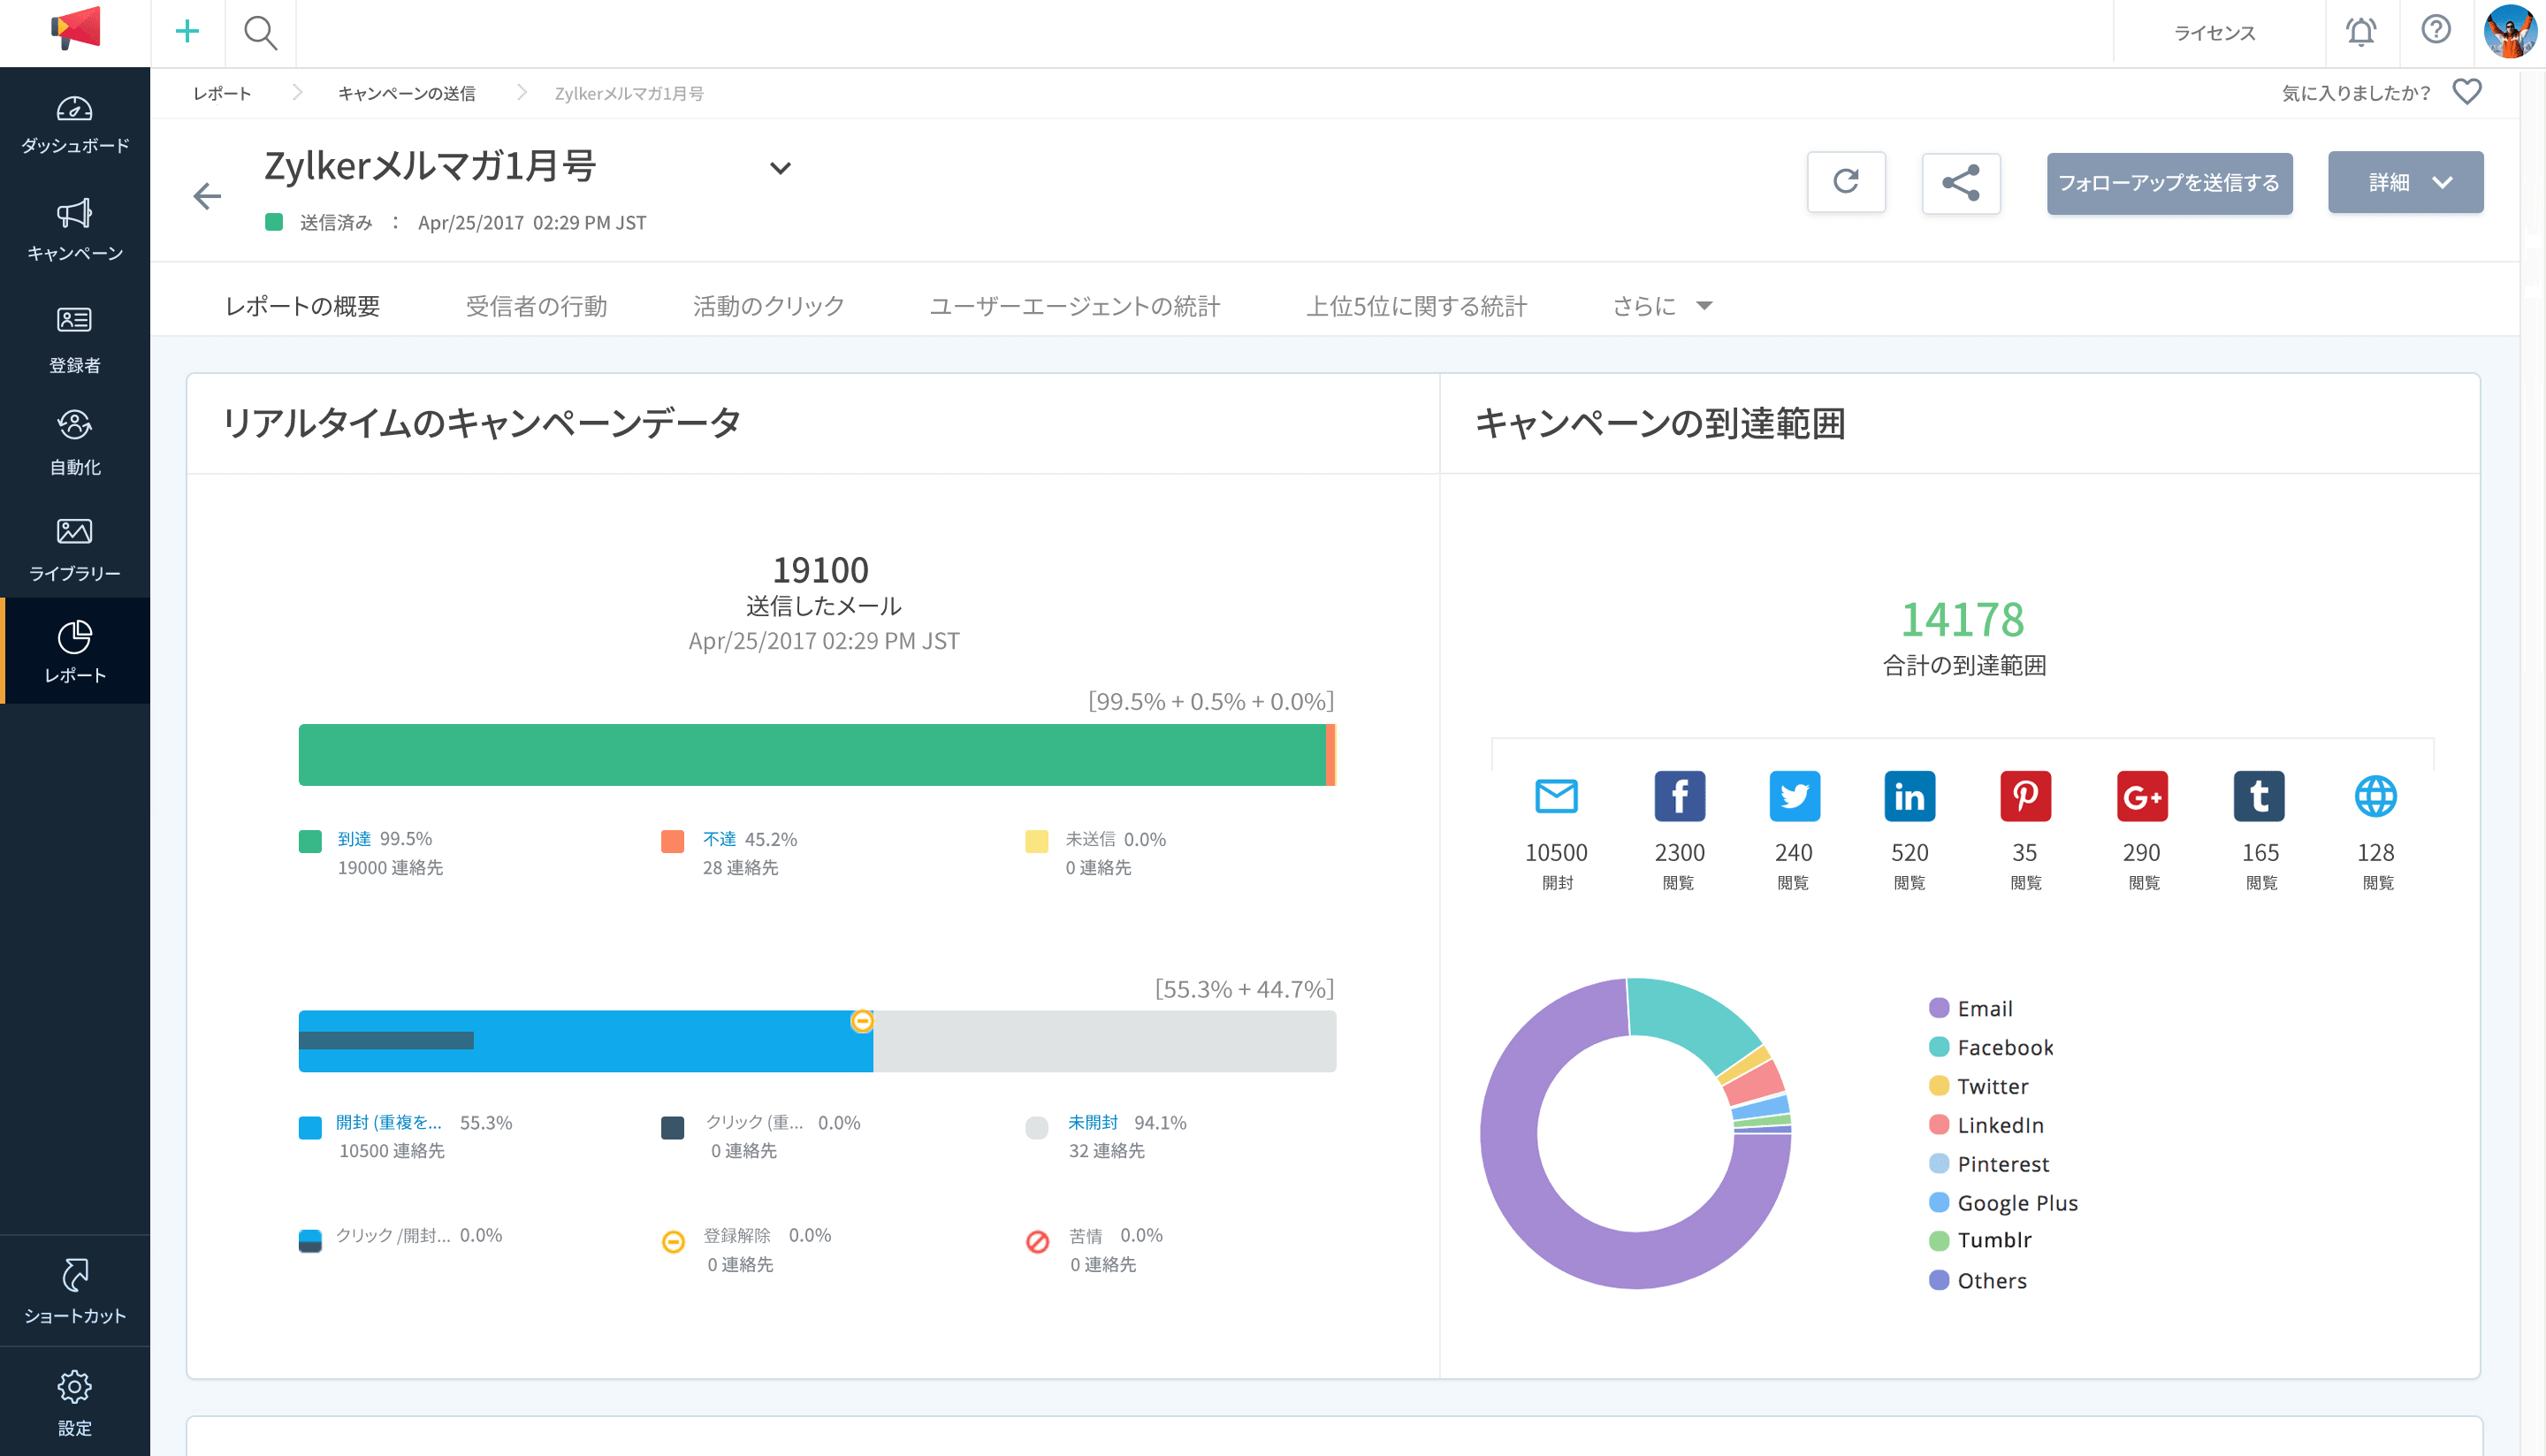The height and width of the screenshot is (1456, 2546).
Task: Open ショートカット in sidebar
Action: [x=75, y=1291]
